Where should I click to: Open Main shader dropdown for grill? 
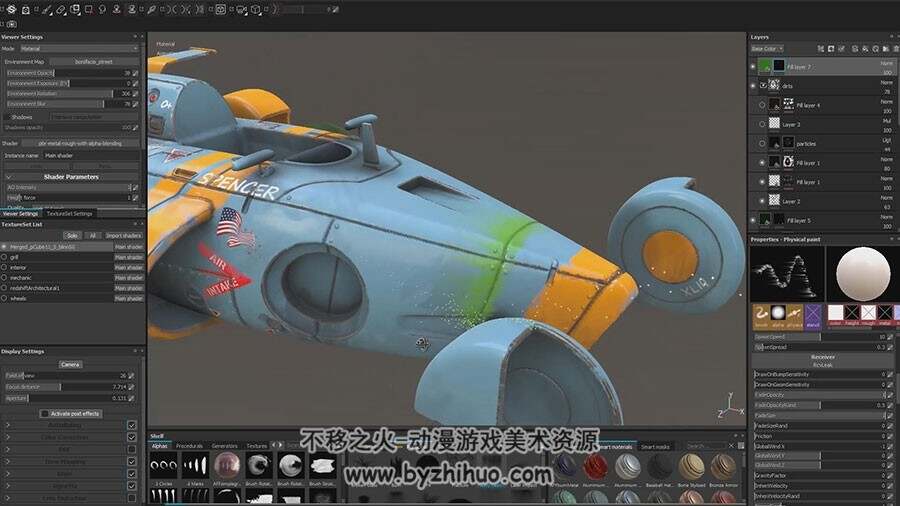tap(129, 257)
